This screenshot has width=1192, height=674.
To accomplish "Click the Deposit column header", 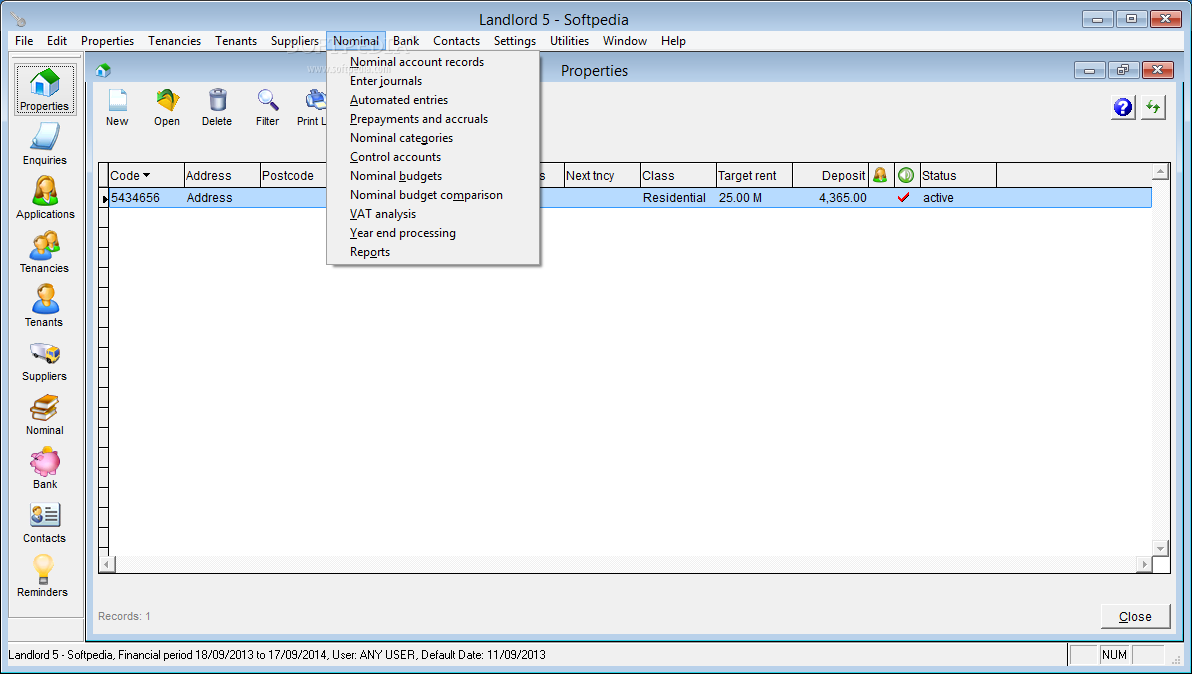I will point(830,176).
